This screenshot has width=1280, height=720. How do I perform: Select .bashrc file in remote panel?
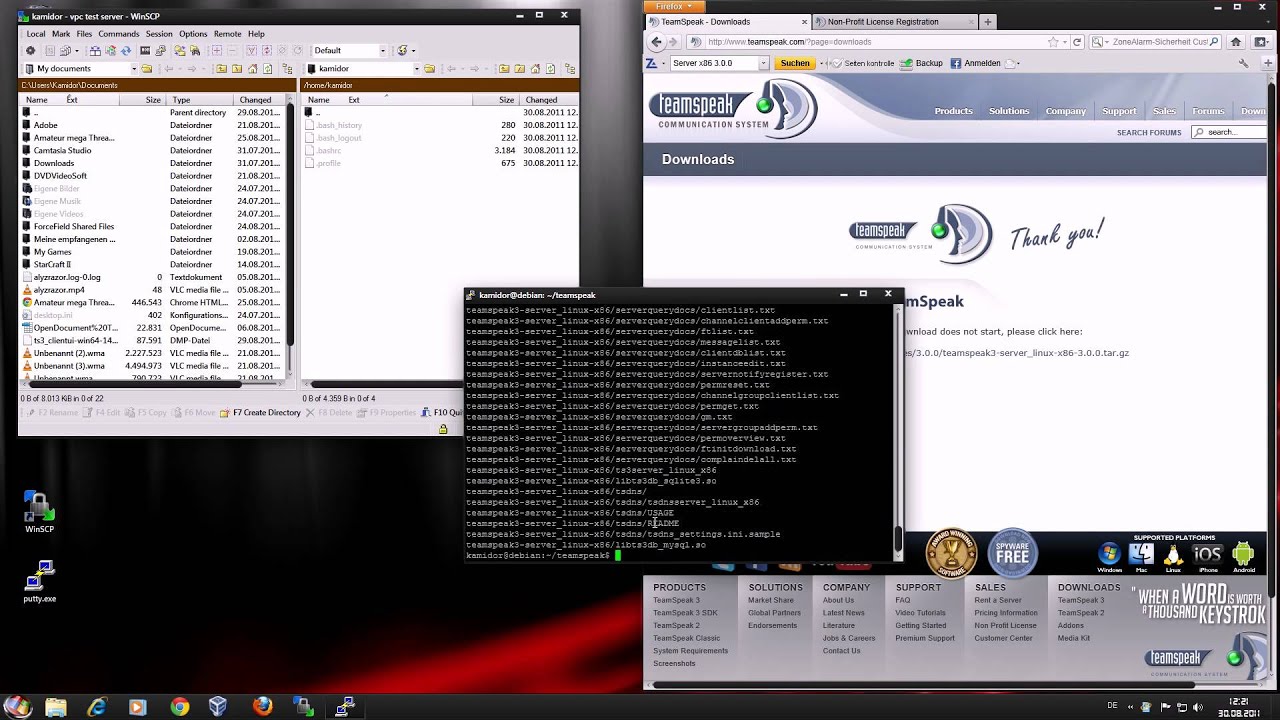329,150
